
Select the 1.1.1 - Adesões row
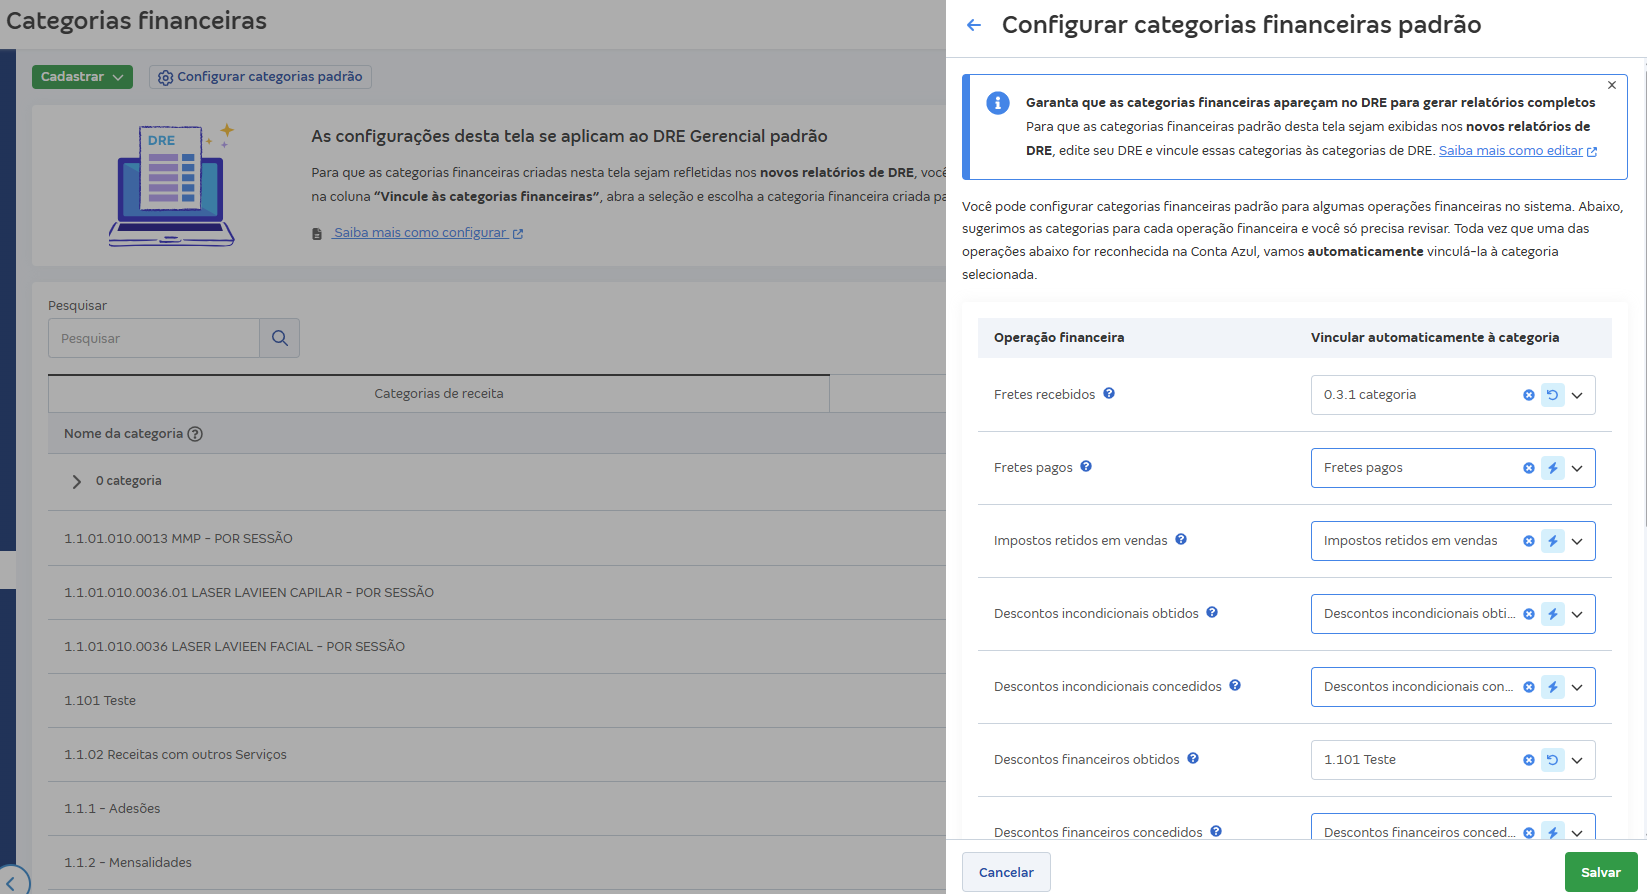[x=497, y=808]
